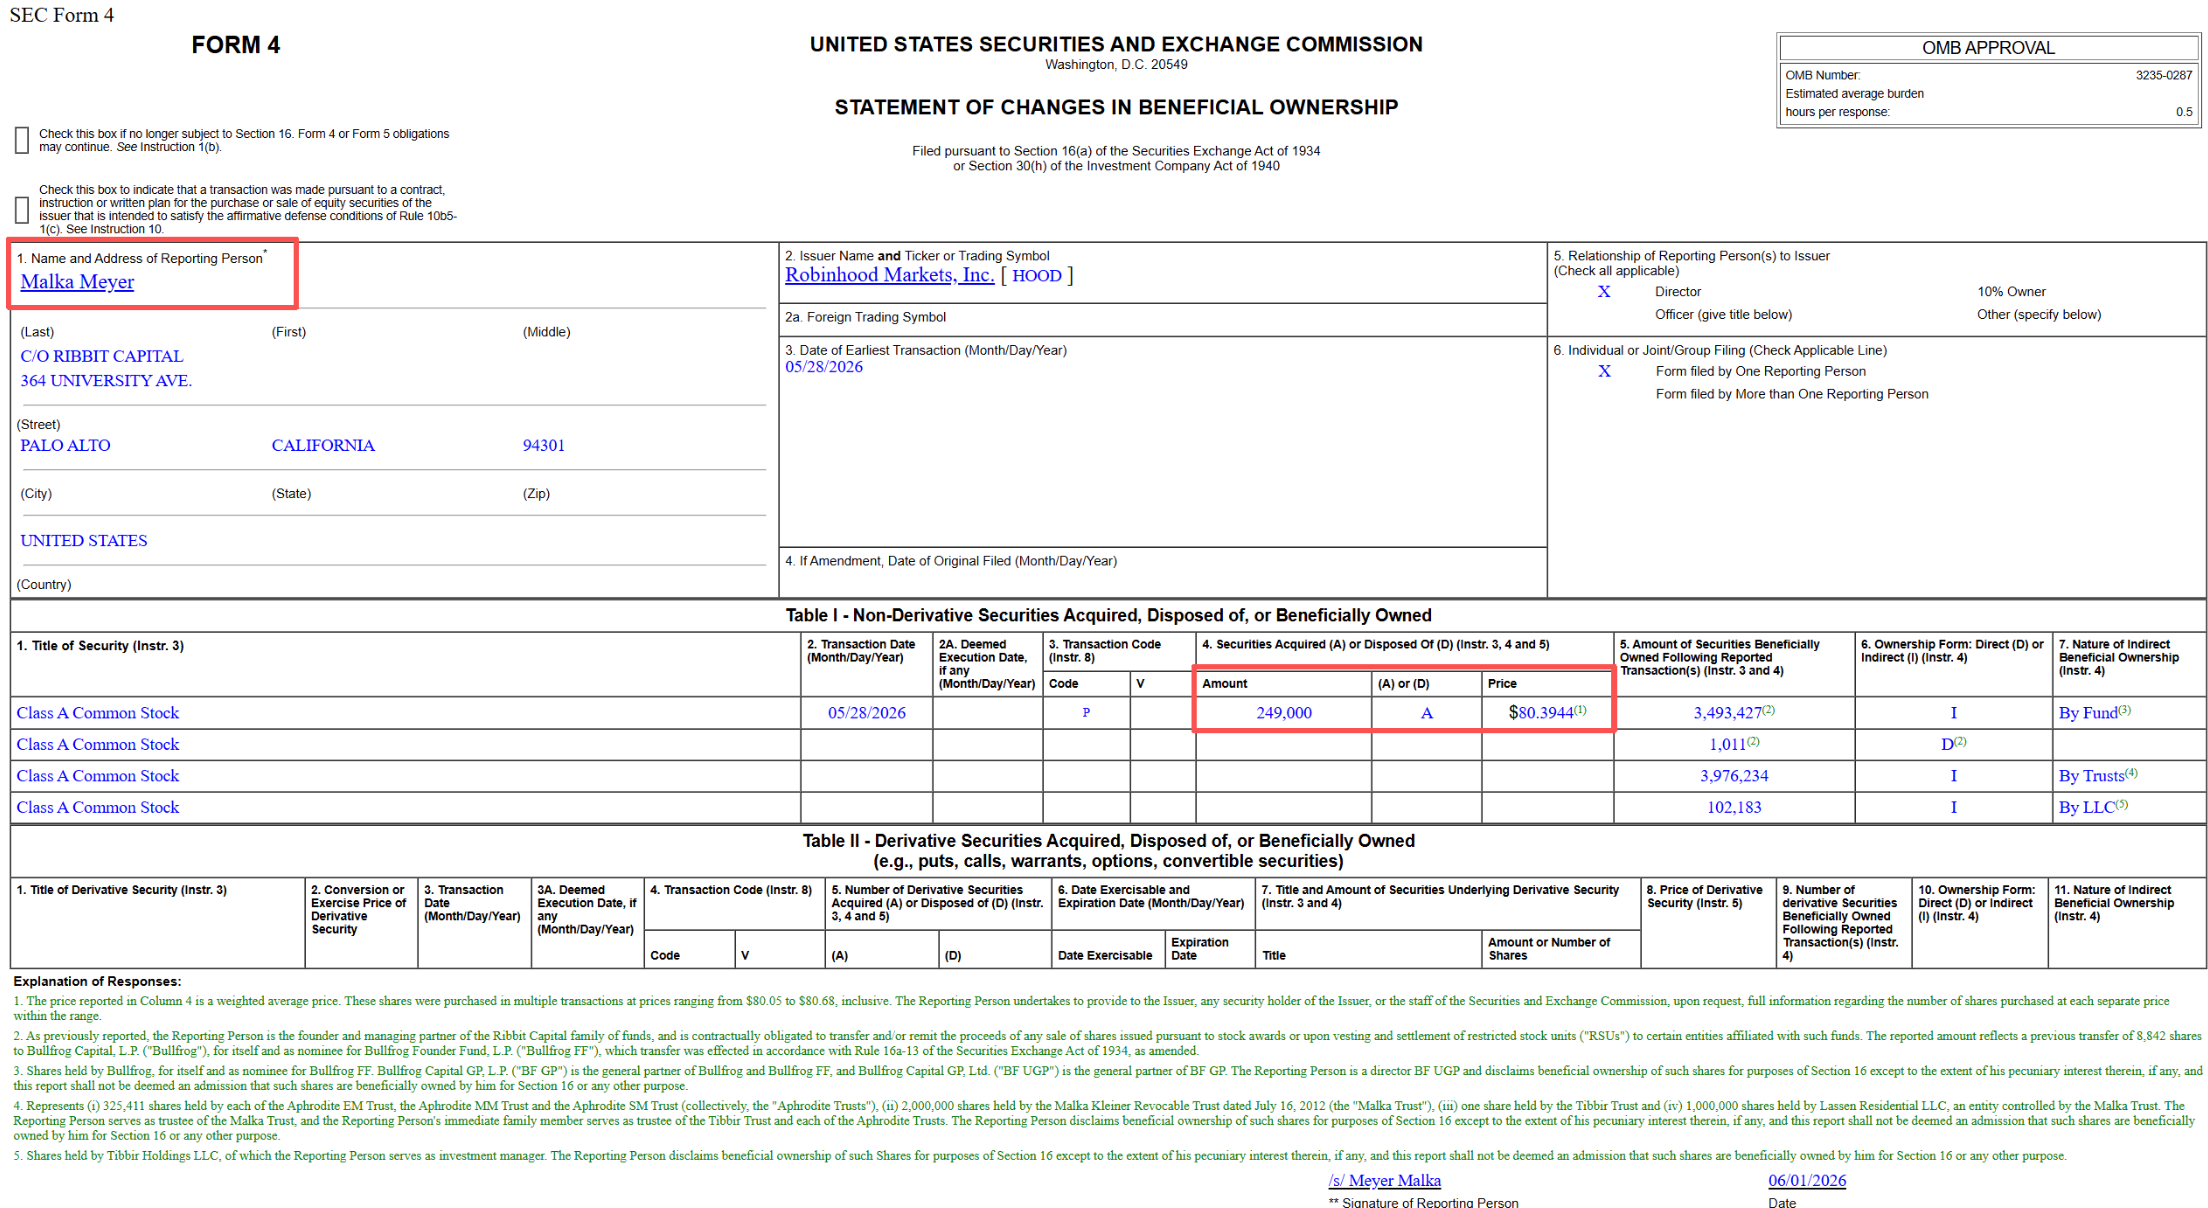Open the Malka Meyer reporting person link
Image resolution: width=2208 pixels, height=1208 pixels.
click(x=77, y=282)
